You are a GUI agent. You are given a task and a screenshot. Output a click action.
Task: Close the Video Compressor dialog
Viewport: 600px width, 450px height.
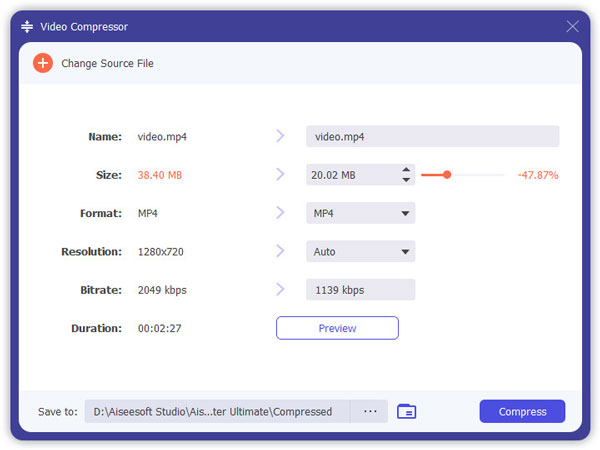572,26
